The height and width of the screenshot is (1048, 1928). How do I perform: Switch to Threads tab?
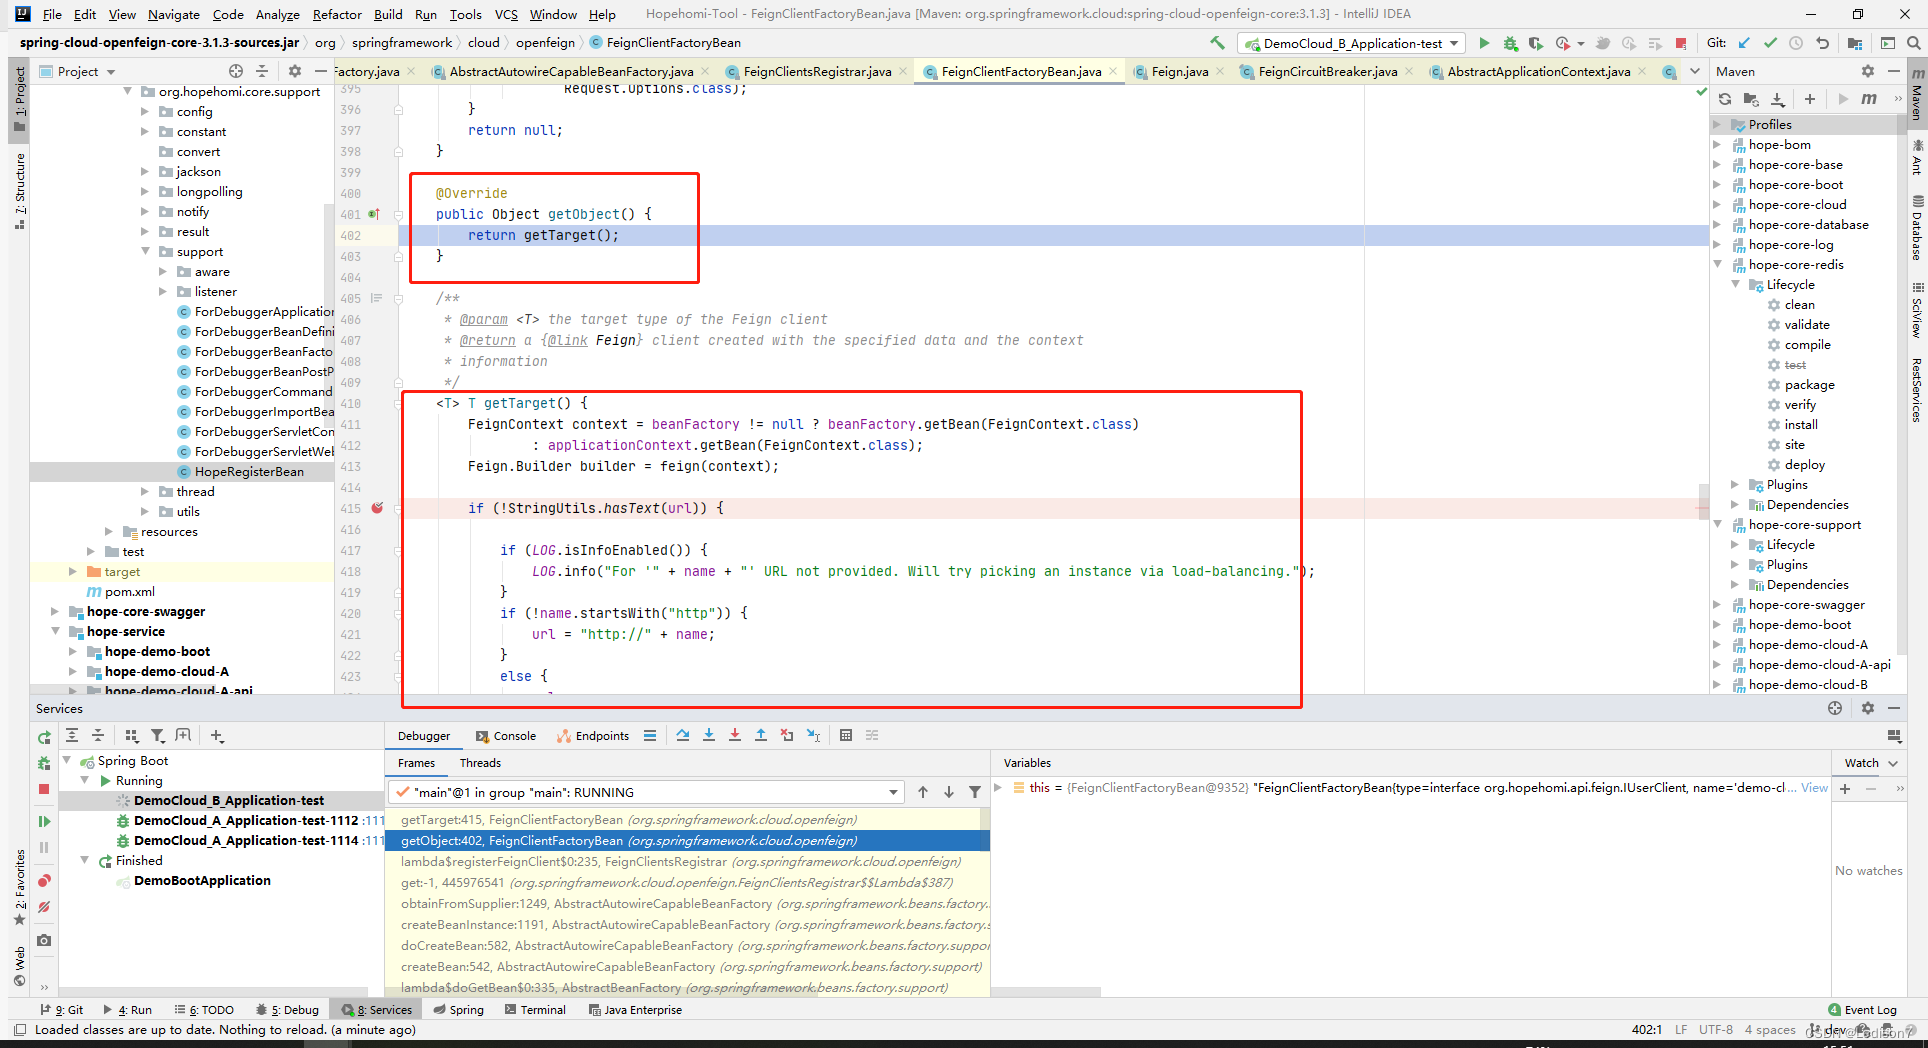pyautogui.click(x=480, y=762)
